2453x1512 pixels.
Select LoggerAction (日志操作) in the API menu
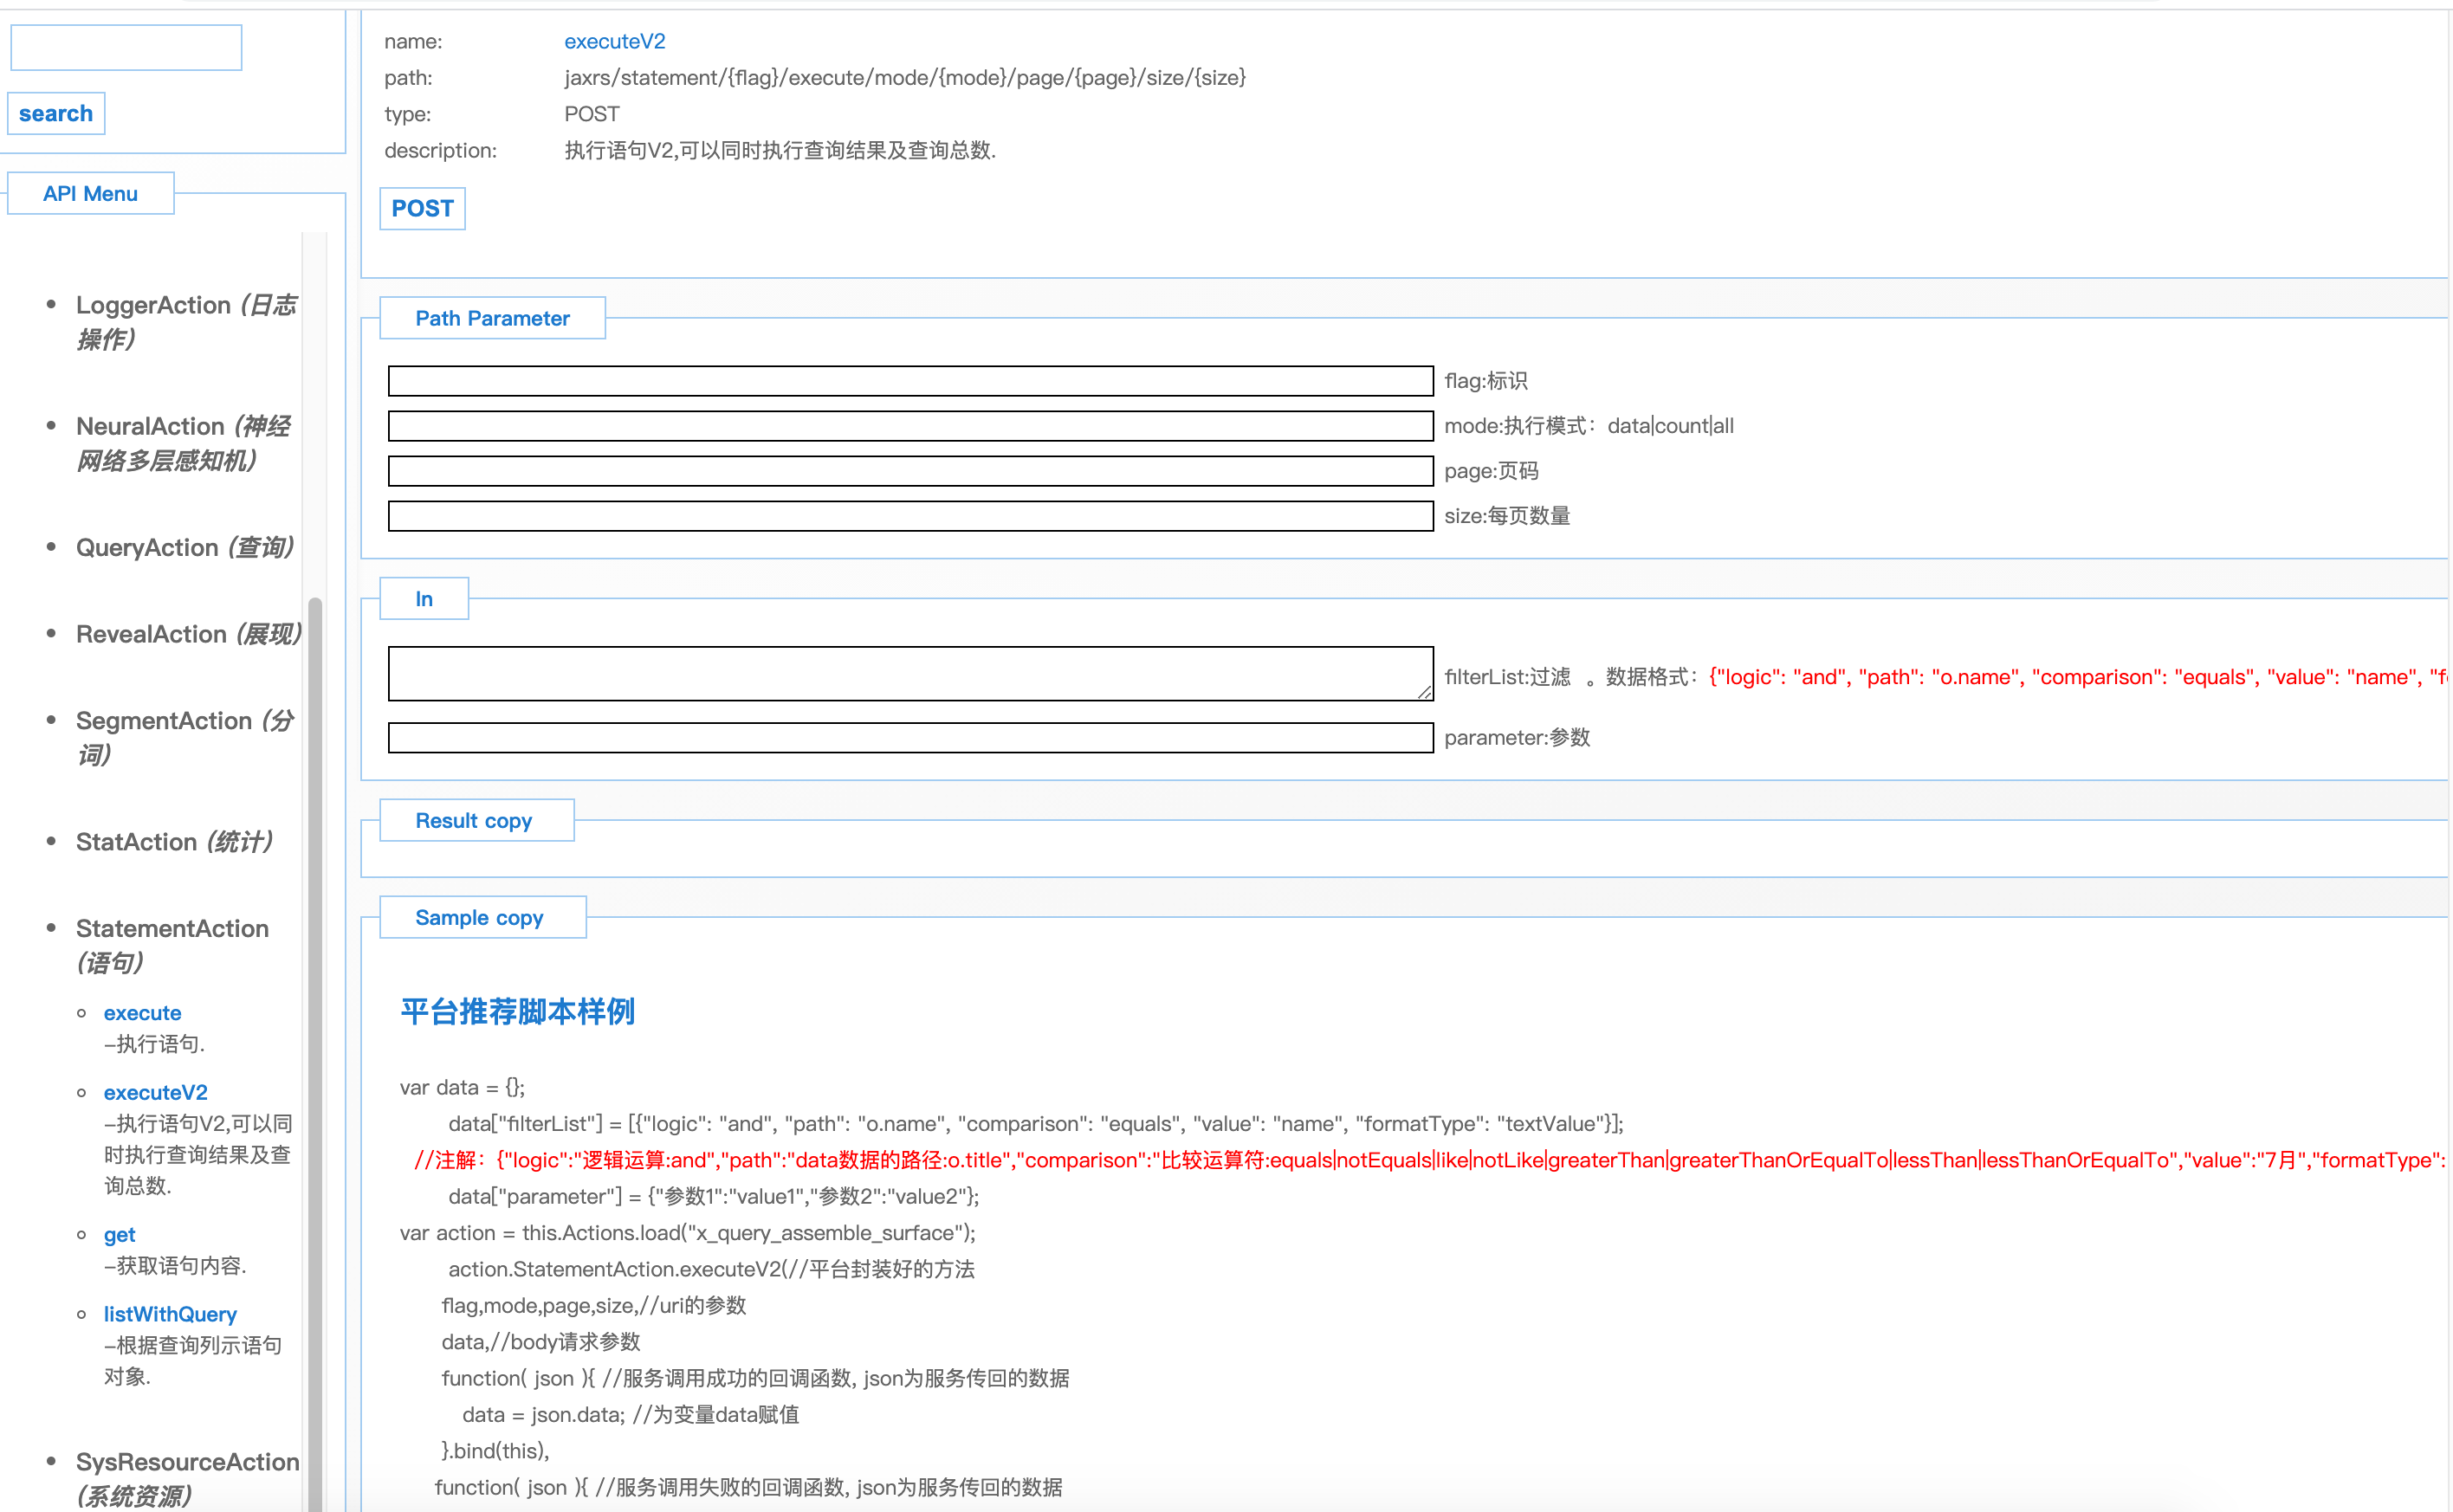[187, 321]
